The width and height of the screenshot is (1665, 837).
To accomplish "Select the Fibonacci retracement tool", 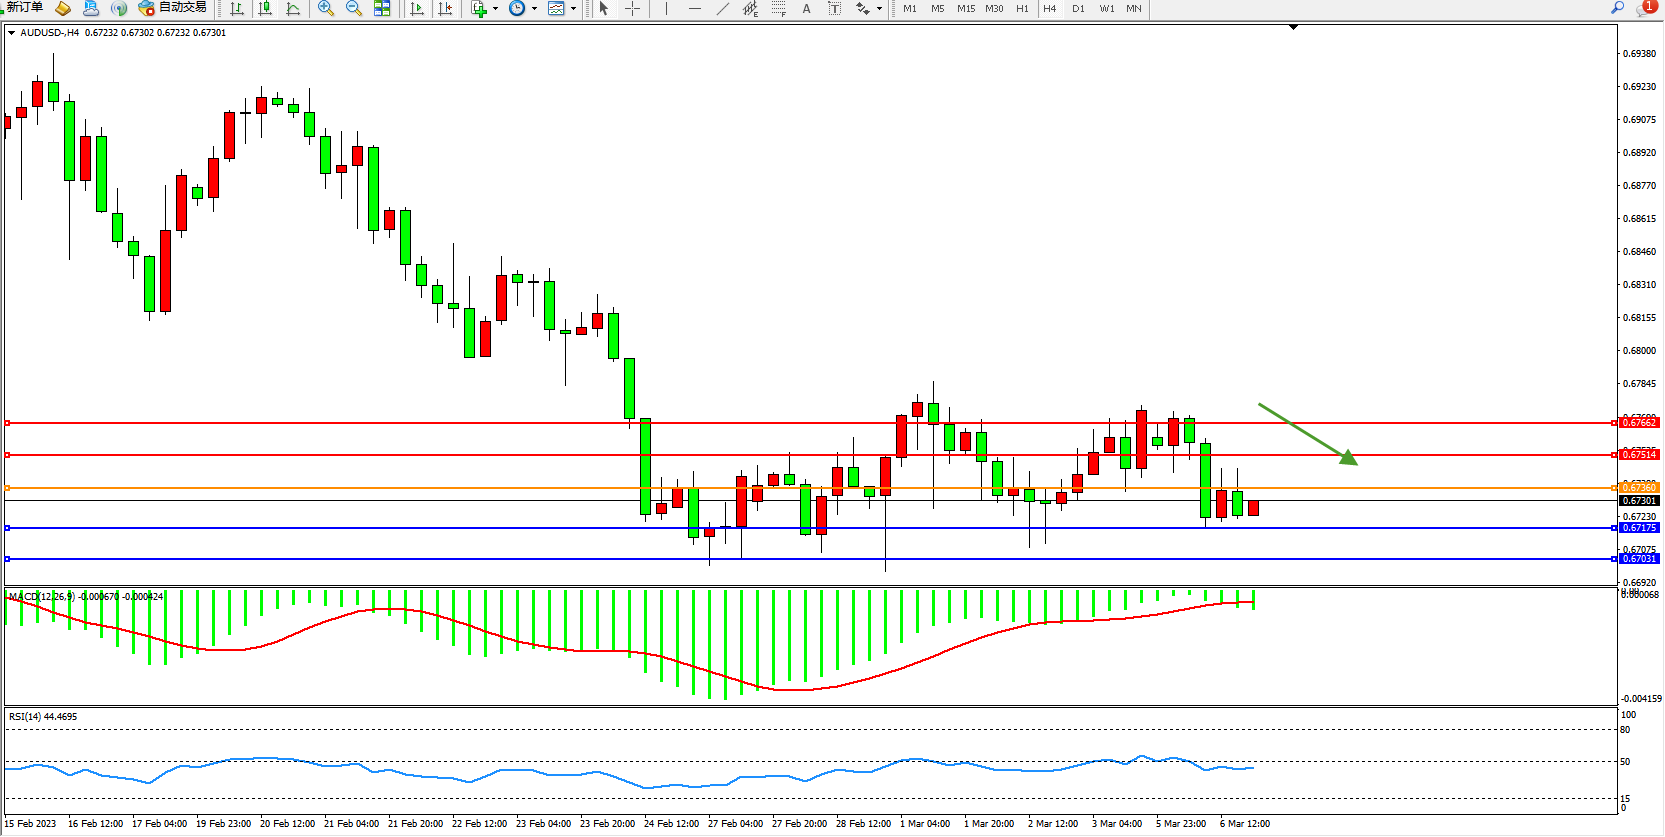I will [778, 8].
